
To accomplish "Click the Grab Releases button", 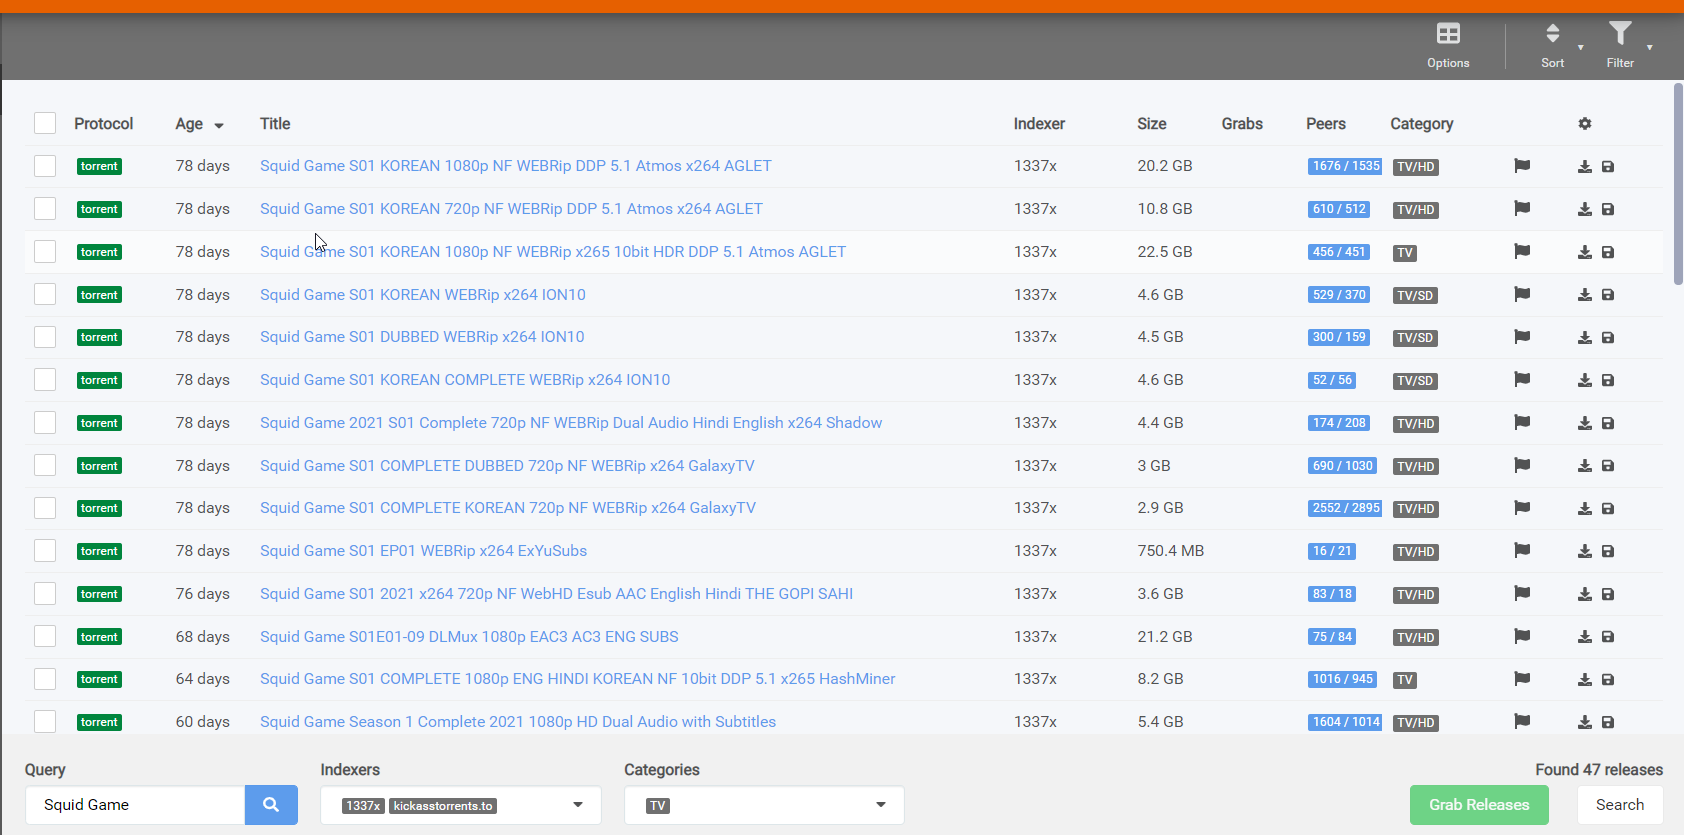I will 1479,805.
